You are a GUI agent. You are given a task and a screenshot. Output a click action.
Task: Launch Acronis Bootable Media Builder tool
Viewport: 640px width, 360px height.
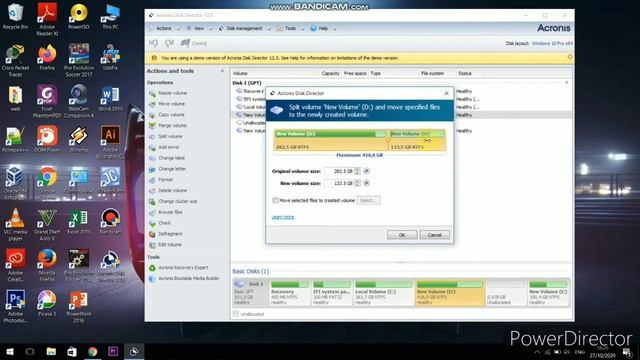pyautogui.click(x=189, y=278)
